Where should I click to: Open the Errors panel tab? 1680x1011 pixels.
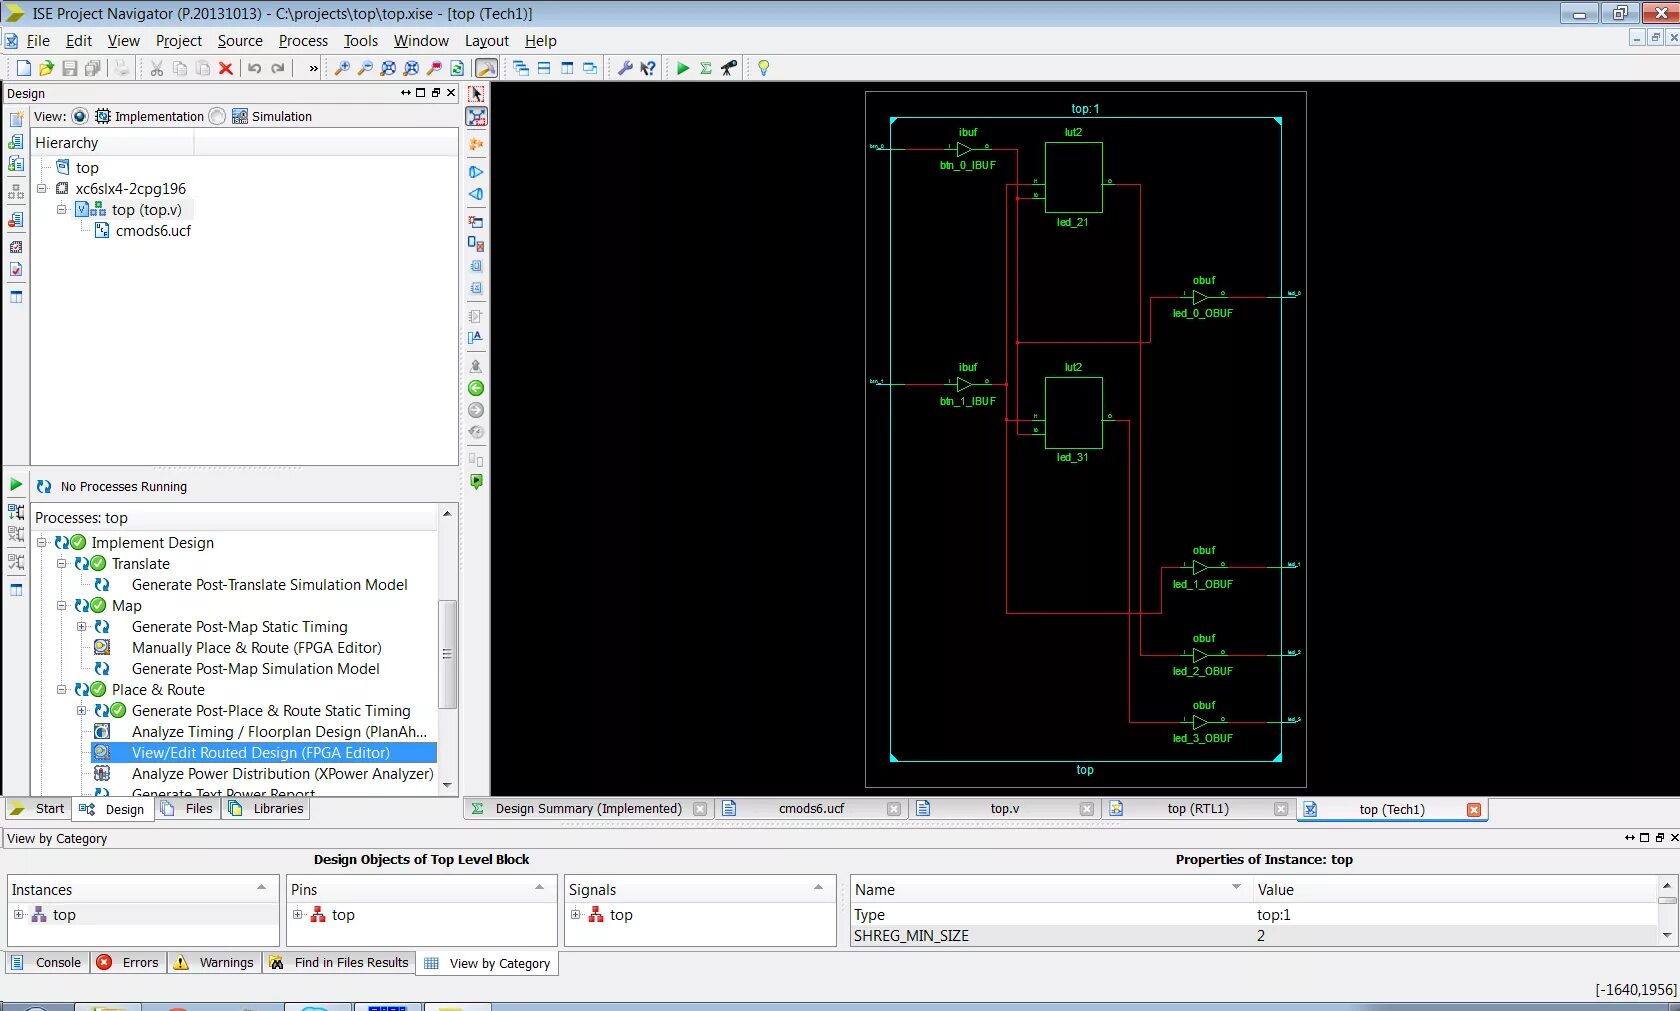[128, 962]
